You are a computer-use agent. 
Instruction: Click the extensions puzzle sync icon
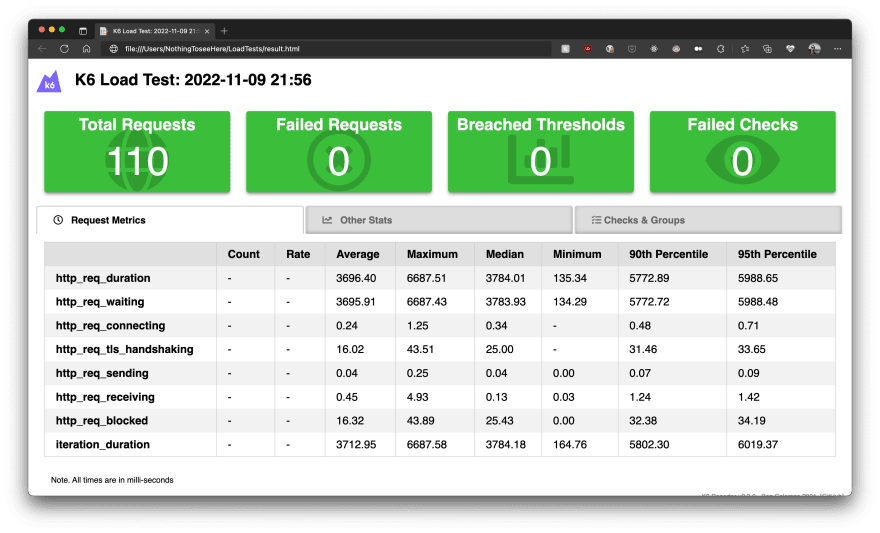coord(721,49)
